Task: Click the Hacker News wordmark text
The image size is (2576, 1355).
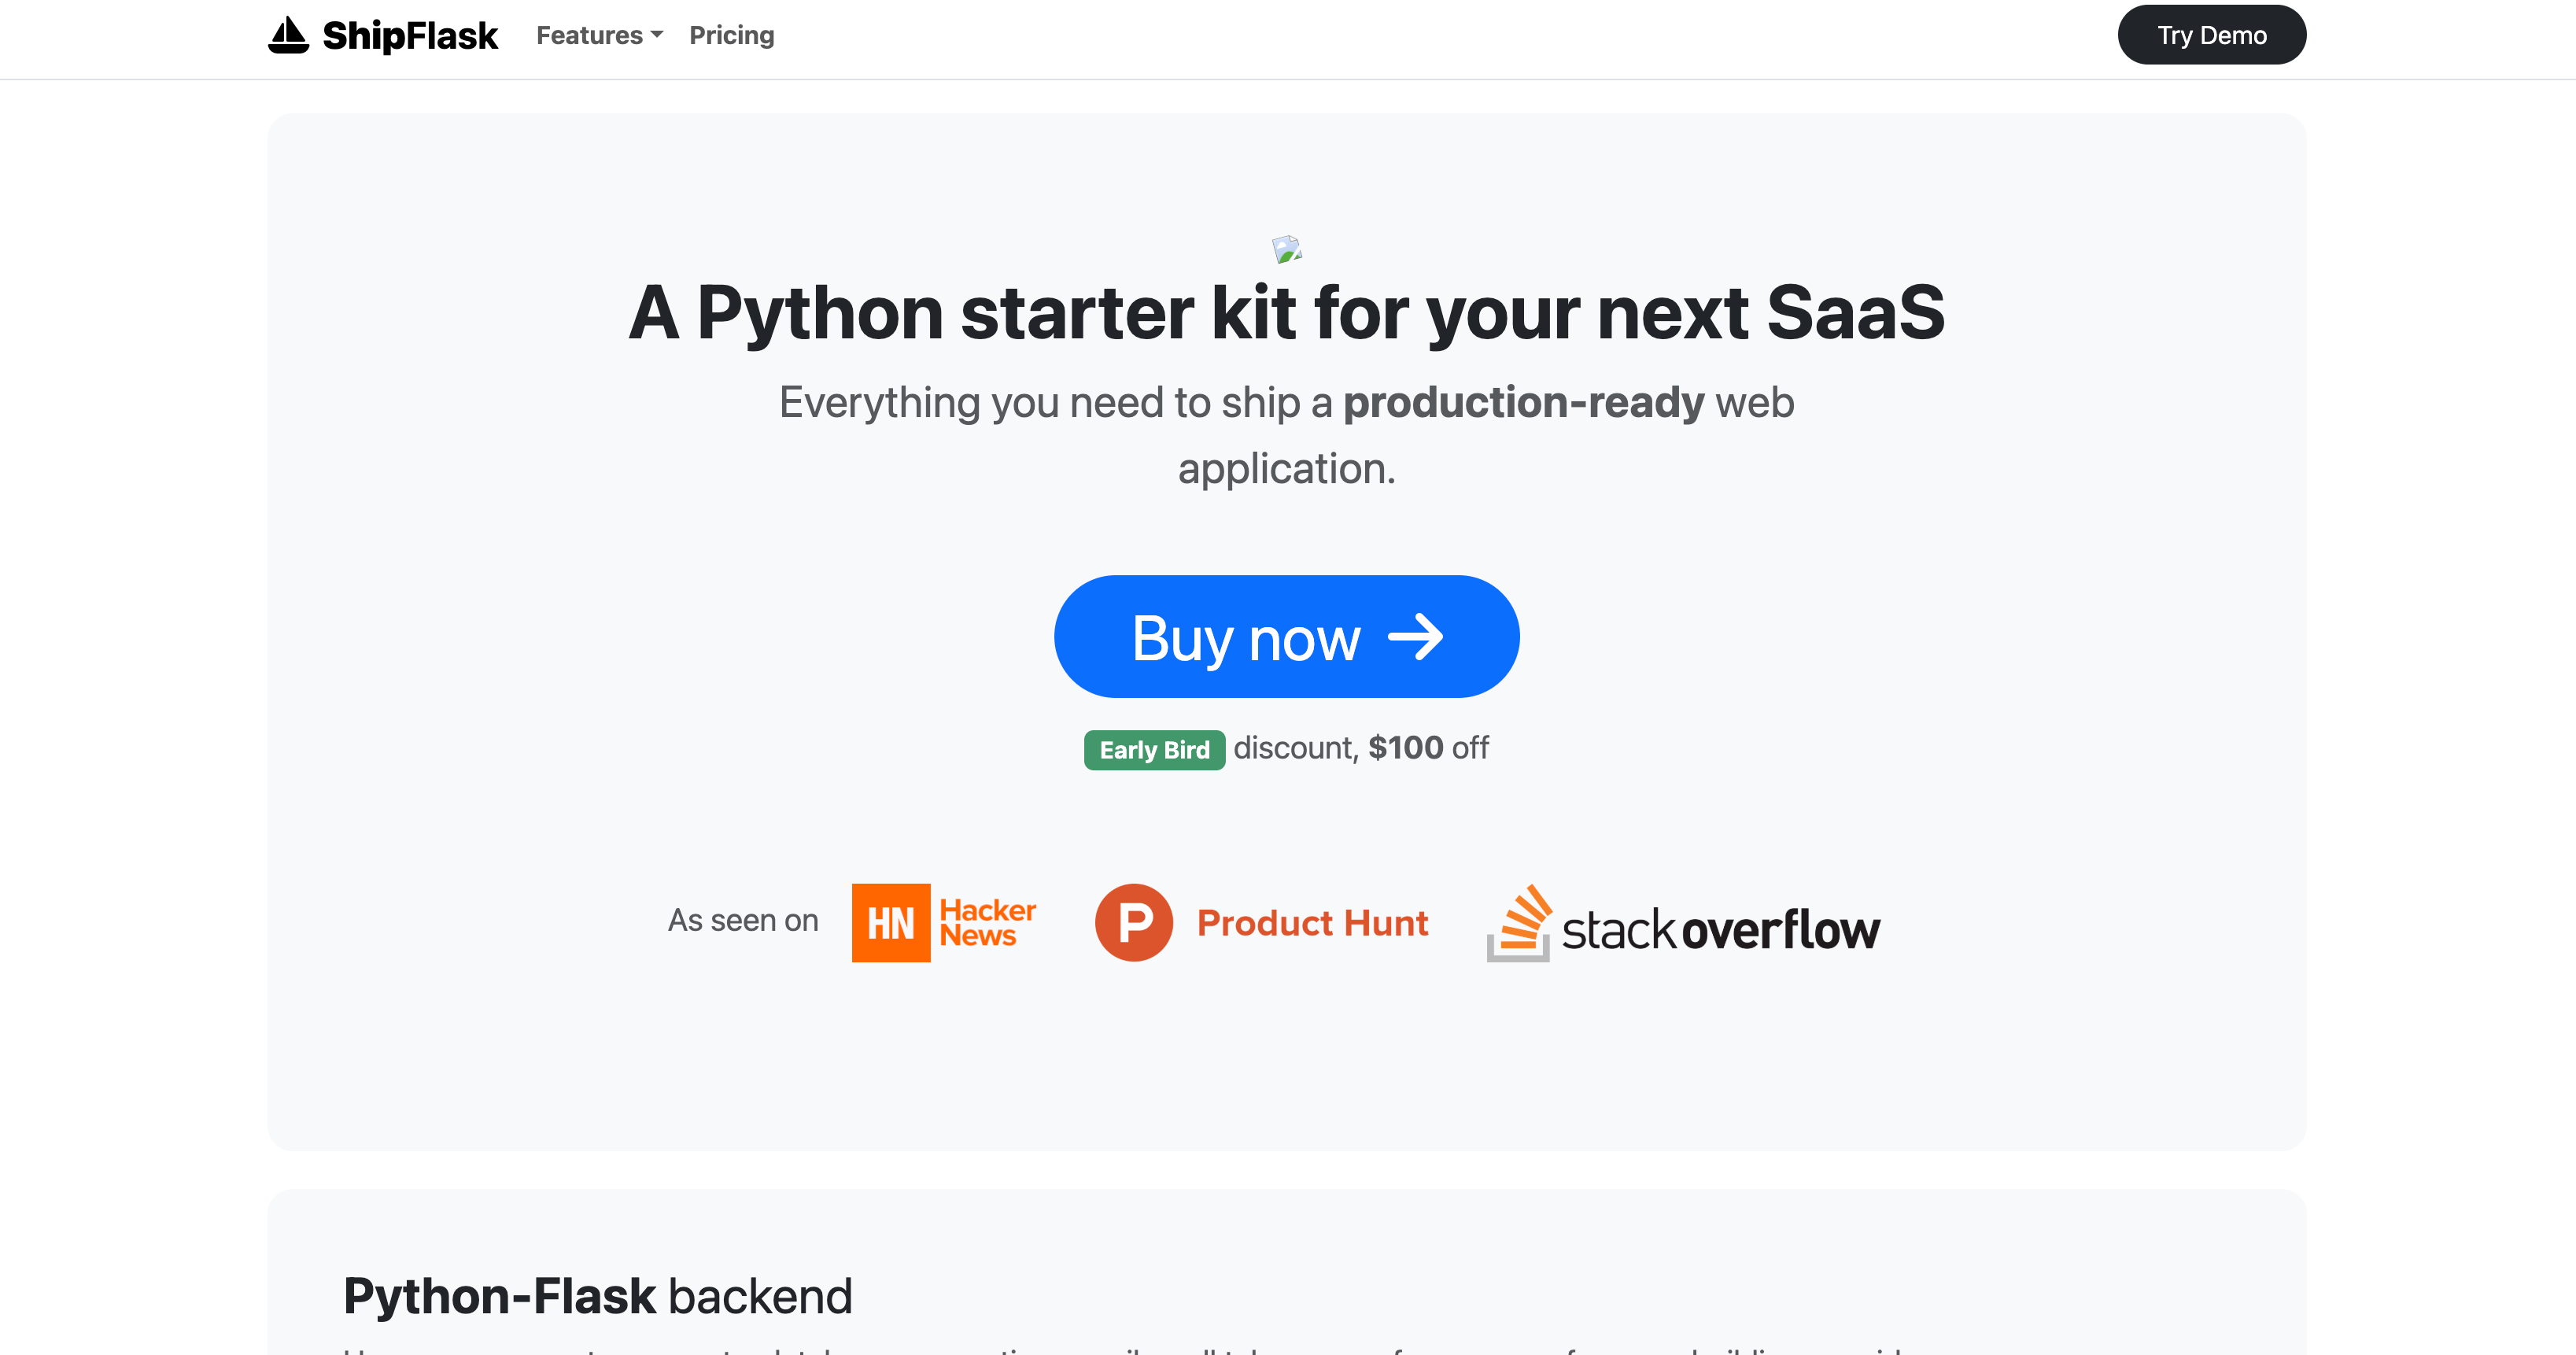Action: click(986, 922)
